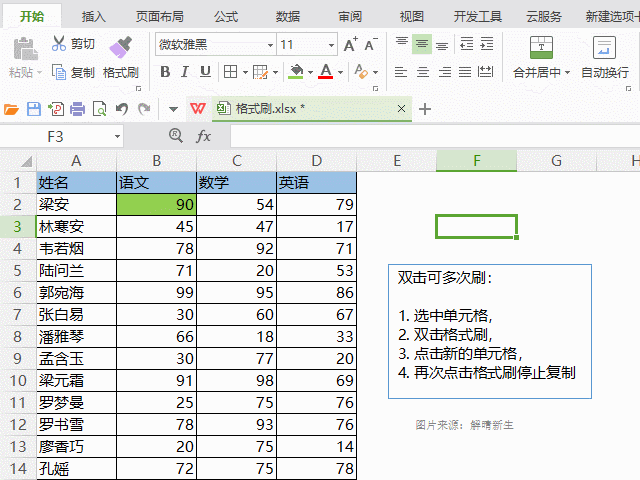The width and height of the screenshot is (640, 480).
Task: Click the Paste (粘贴) icon
Action: pos(25,49)
